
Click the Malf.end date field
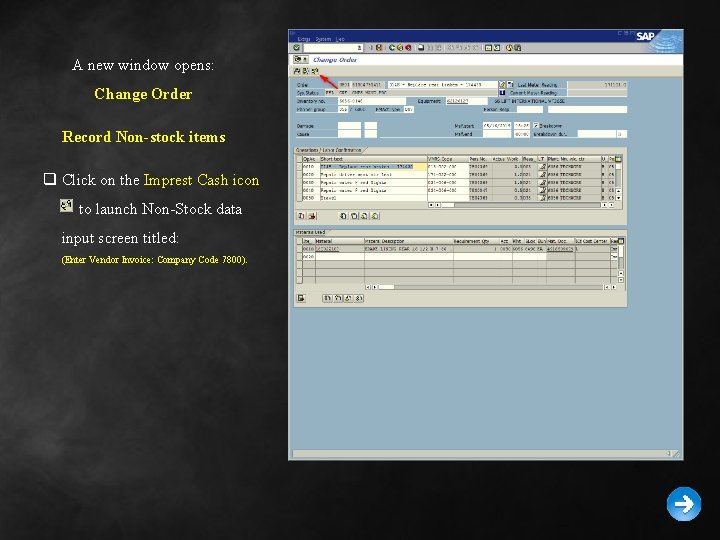pyautogui.click(x=496, y=134)
